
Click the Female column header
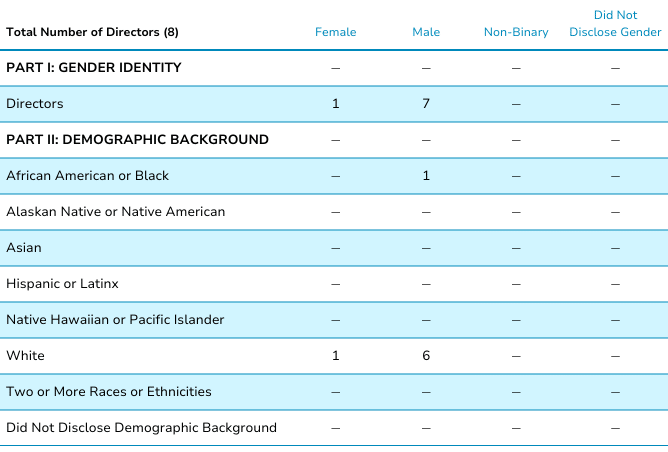tap(335, 32)
